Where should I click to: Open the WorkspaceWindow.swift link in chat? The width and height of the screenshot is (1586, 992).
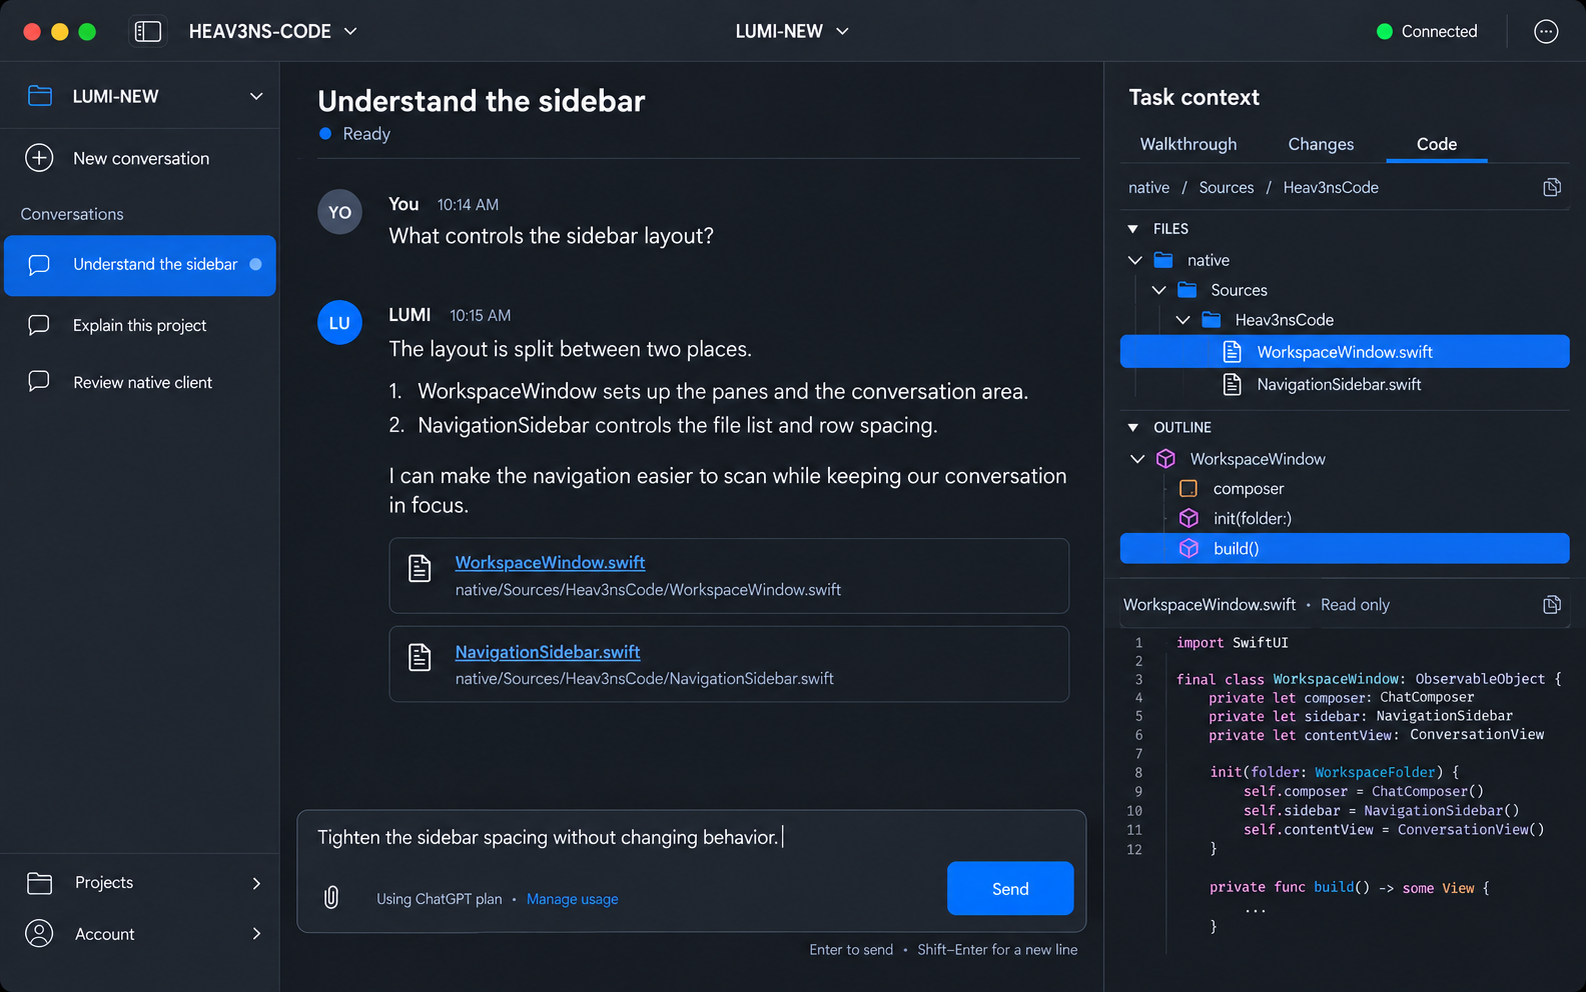[550, 562]
